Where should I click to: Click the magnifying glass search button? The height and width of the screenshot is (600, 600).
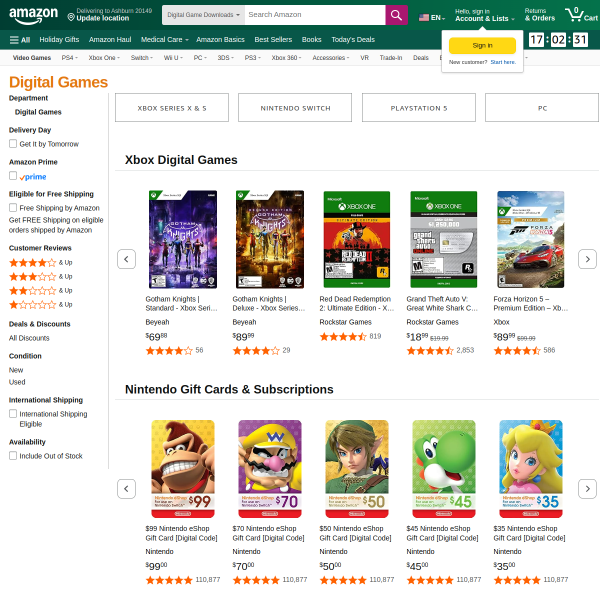[396, 15]
